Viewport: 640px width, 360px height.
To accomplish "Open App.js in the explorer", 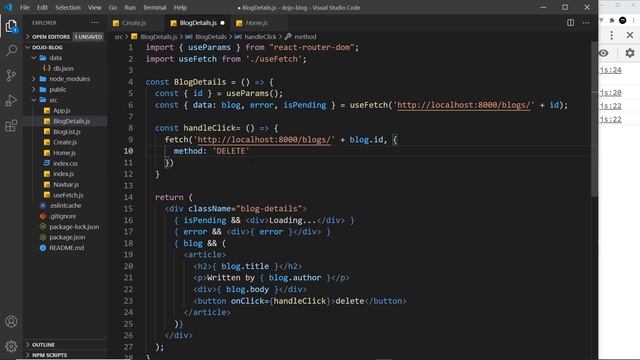I will click(x=62, y=111).
